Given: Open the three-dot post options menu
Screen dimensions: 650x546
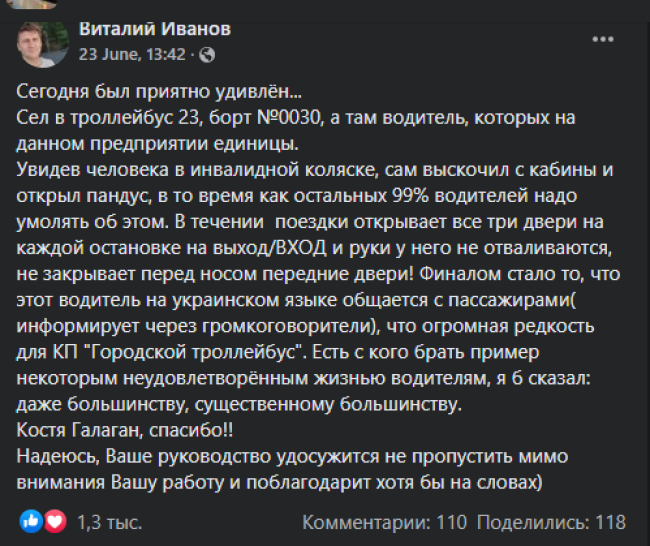Looking at the screenshot, I should 603,39.
